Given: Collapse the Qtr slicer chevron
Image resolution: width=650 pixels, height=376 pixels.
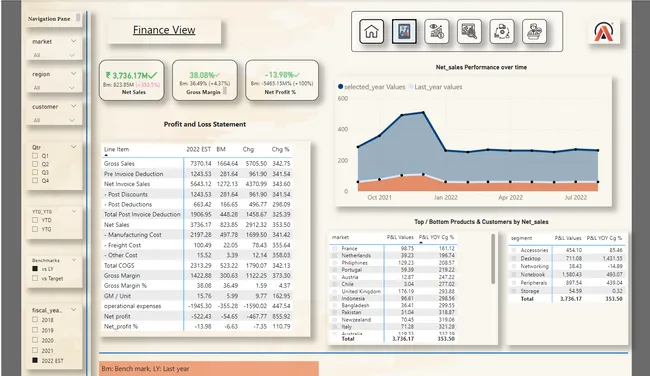Looking at the screenshot, I should click(73, 147).
